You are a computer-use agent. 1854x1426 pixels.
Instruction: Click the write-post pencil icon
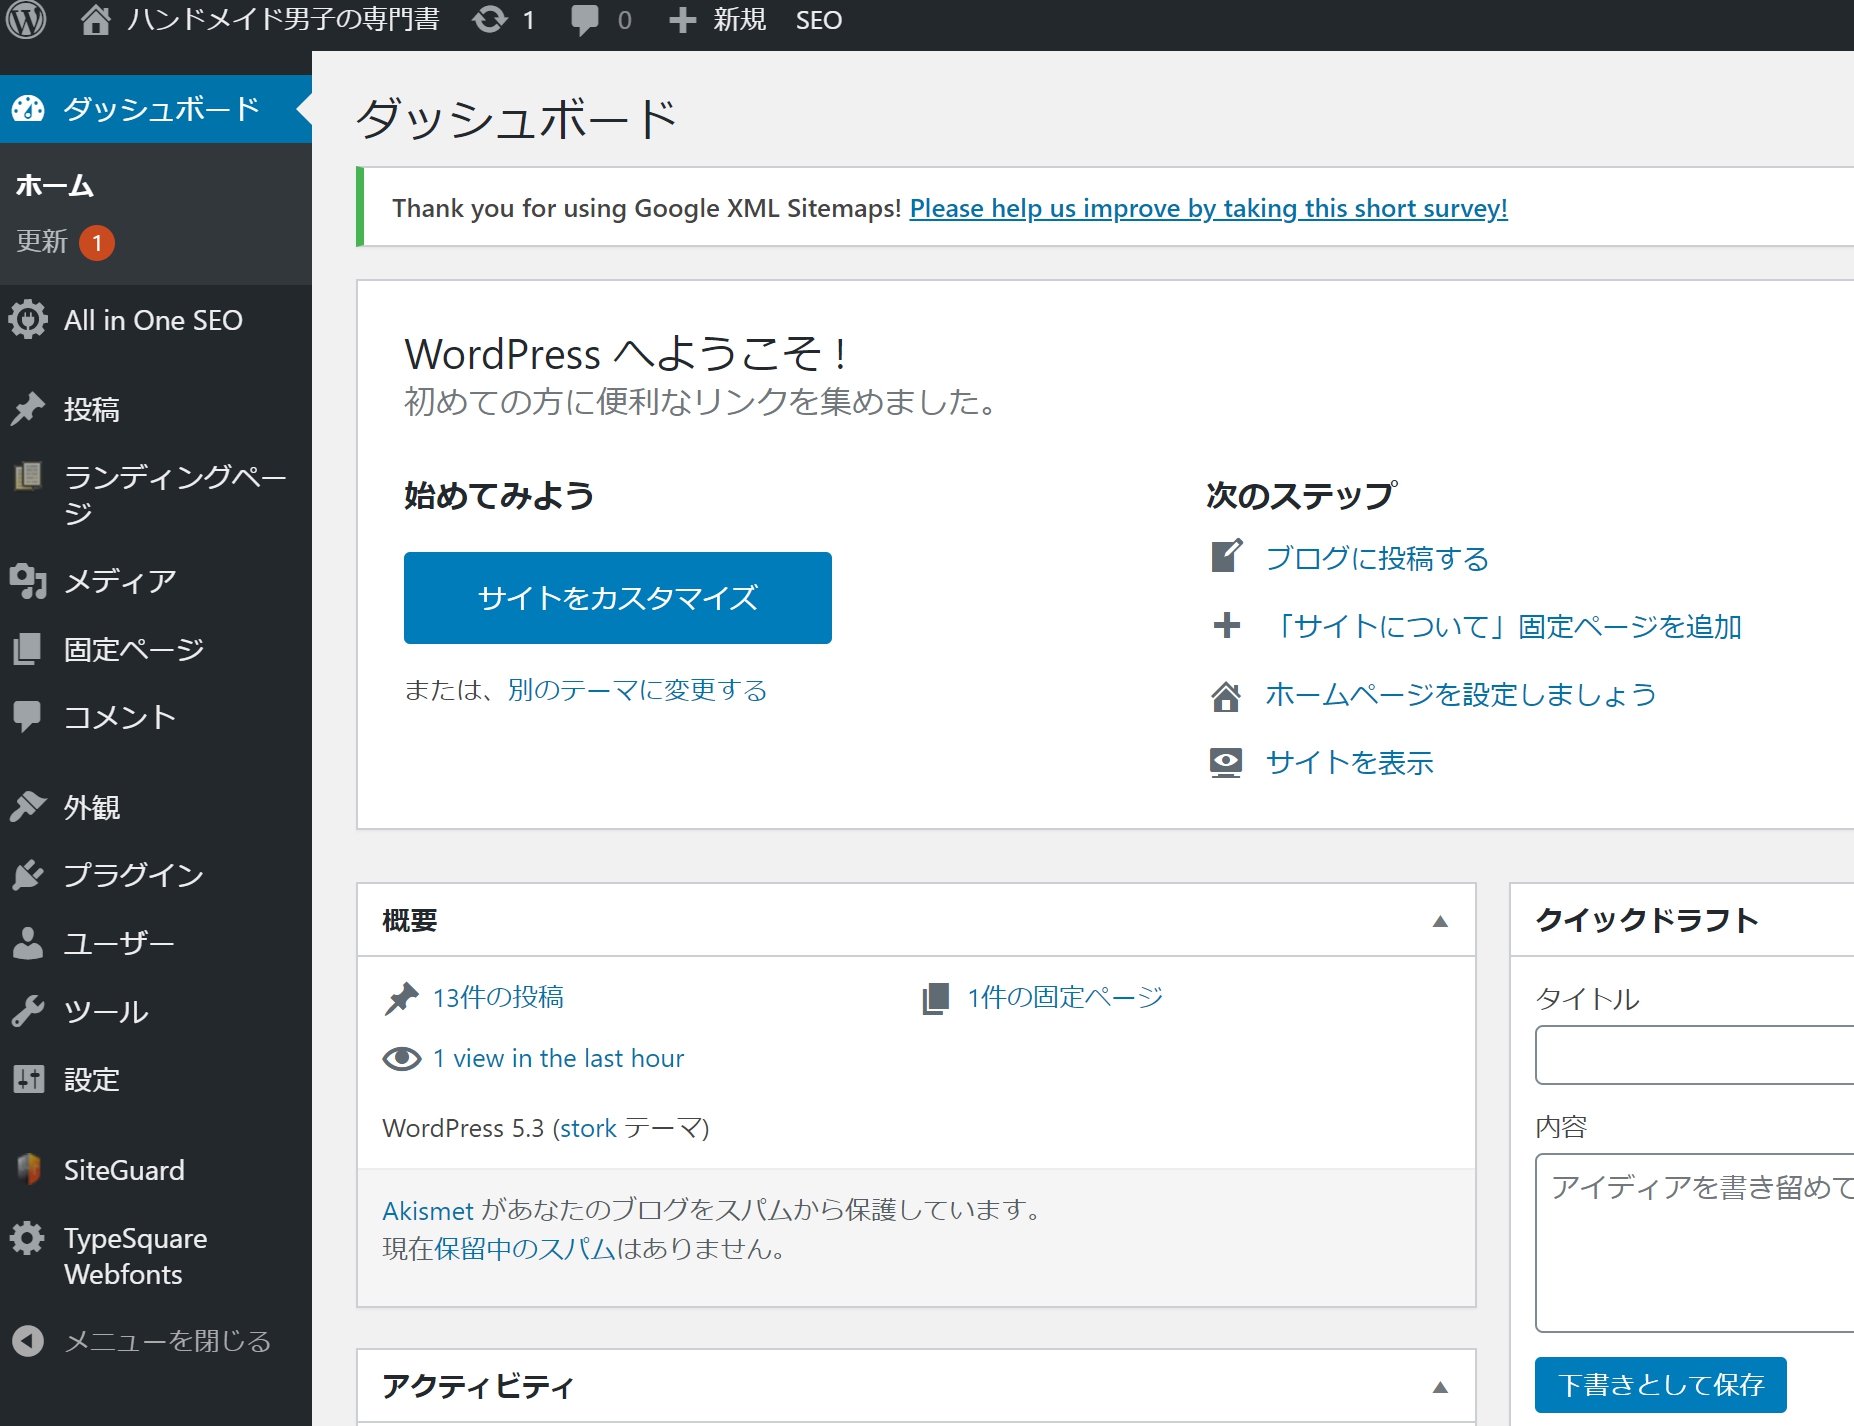[x=1227, y=556]
